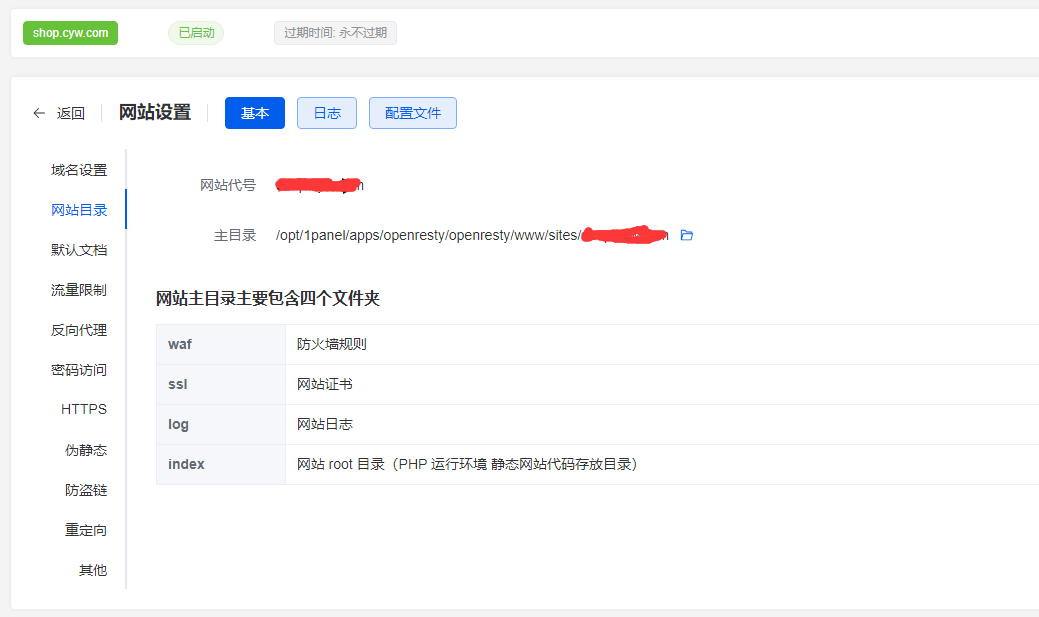The image size is (1039, 617).
Task: Switch to the 基本 tab
Action: (254, 113)
